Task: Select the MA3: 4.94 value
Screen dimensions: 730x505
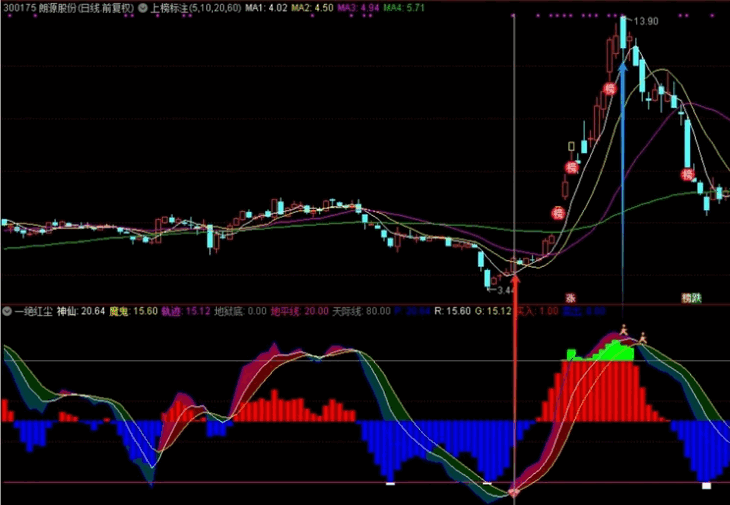Action: pyautogui.click(x=358, y=8)
